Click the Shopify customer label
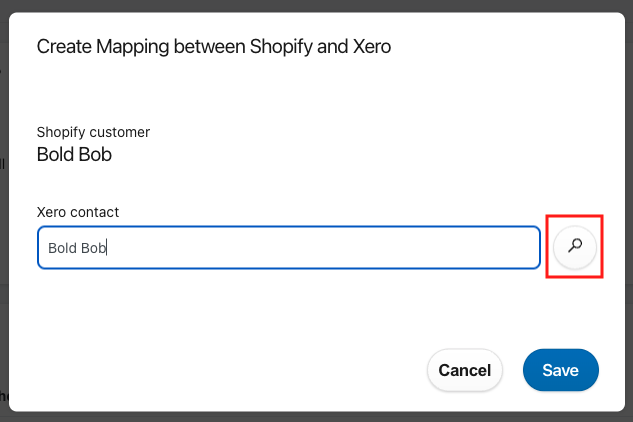 (93, 132)
